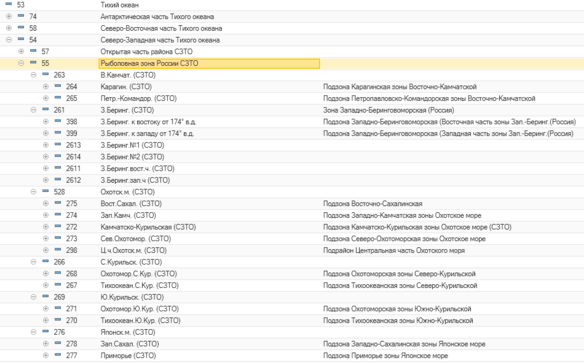This screenshot has width=584, height=363.
Task: Expand row 57 Открытая часть района СЗТО
Action: click(21, 51)
